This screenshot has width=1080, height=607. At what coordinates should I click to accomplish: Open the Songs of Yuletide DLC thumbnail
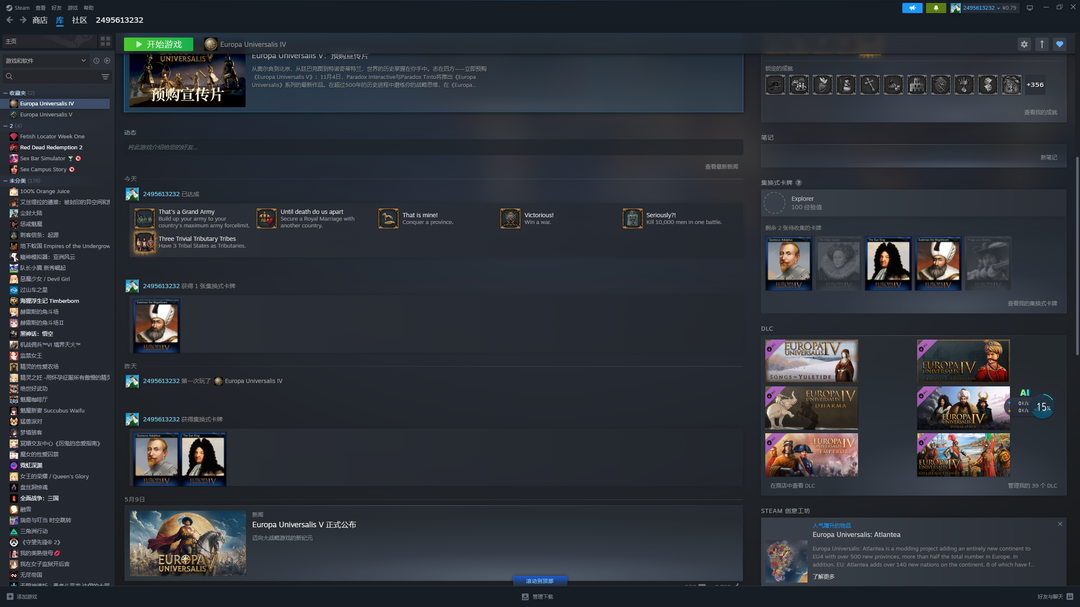pyautogui.click(x=811, y=360)
